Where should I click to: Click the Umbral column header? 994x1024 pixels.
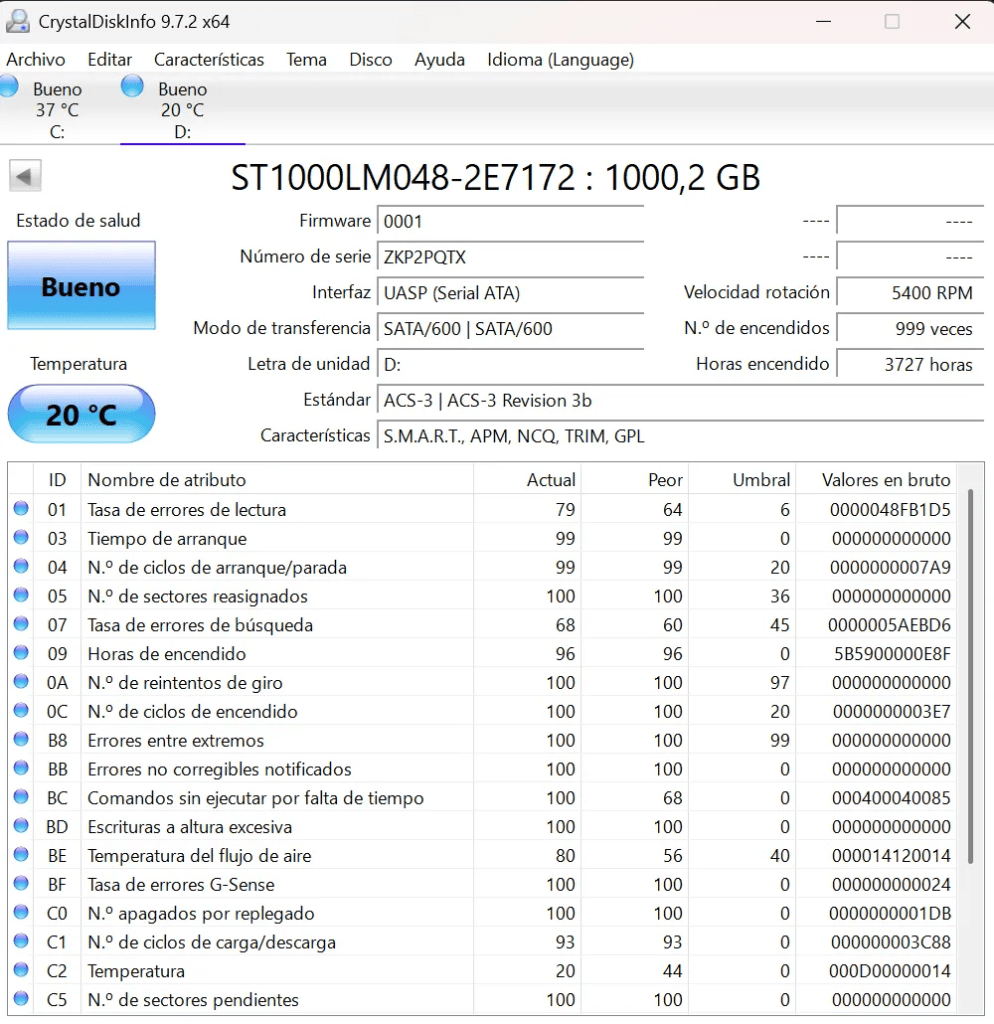[x=743, y=480]
